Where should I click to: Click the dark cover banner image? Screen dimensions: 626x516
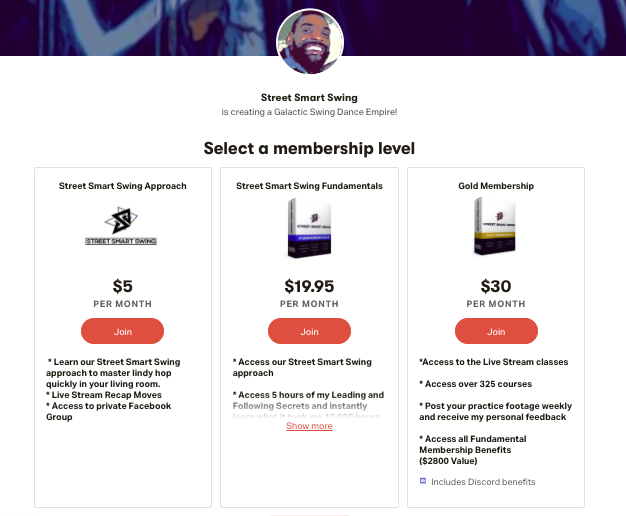pyautogui.click(x=120, y=27)
